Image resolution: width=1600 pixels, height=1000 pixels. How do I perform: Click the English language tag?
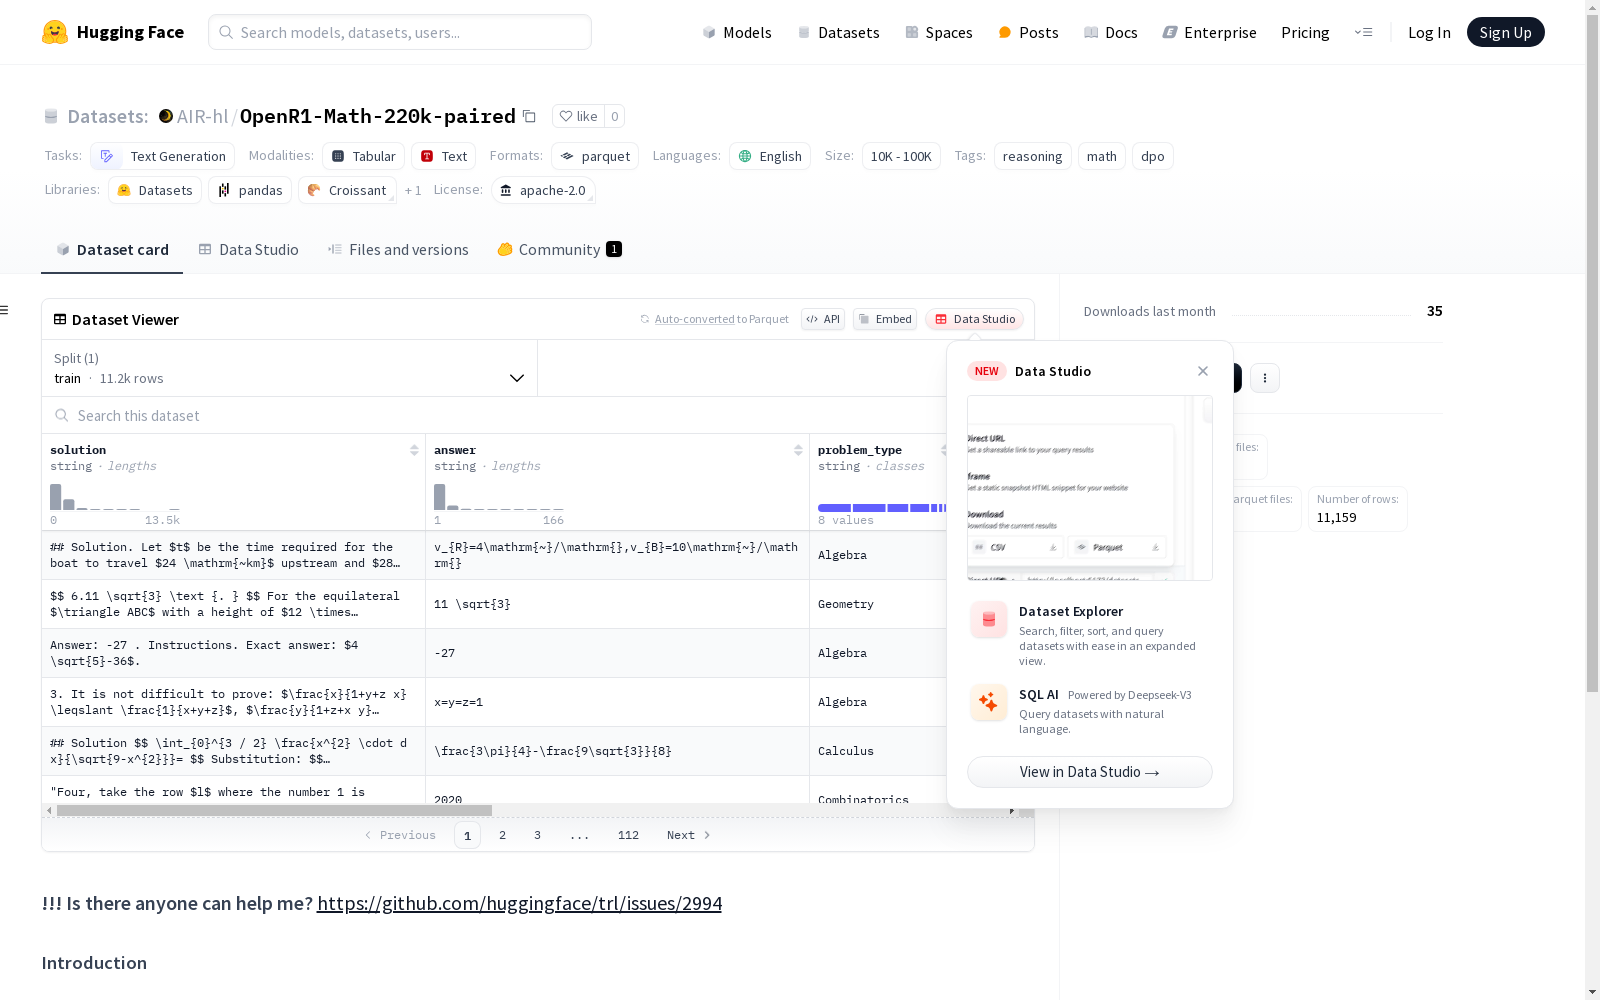770,156
